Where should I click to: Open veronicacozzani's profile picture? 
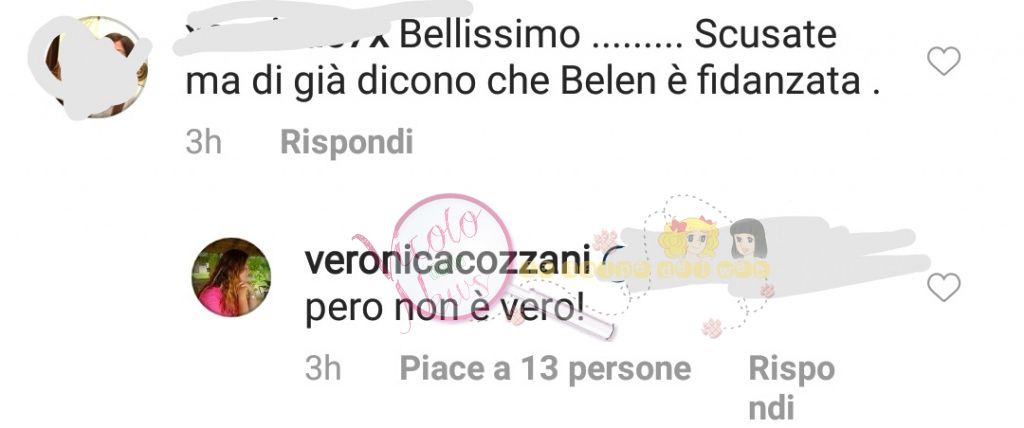tap(231, 277)
